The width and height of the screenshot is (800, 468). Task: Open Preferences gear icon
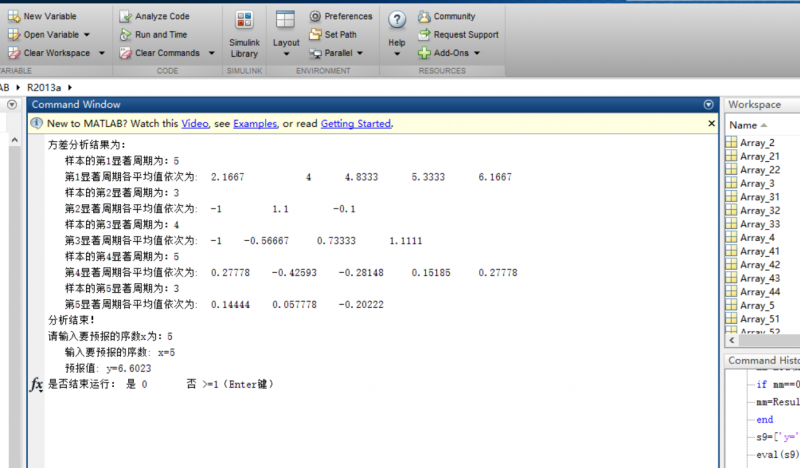coord(315,17)
